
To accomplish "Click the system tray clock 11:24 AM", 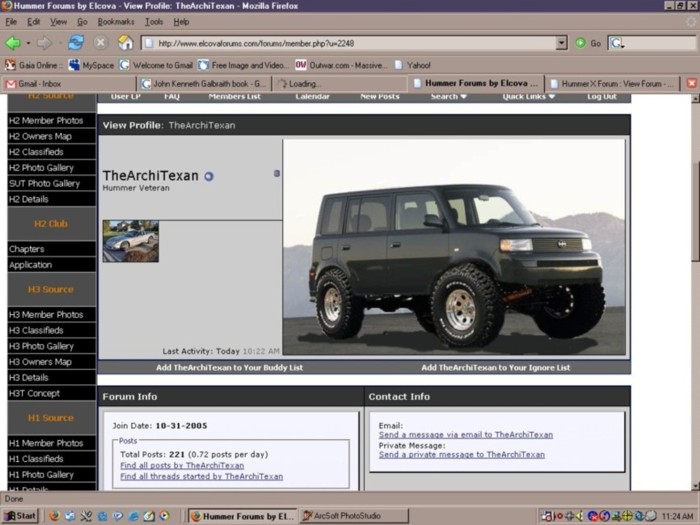I will point(678,517).
